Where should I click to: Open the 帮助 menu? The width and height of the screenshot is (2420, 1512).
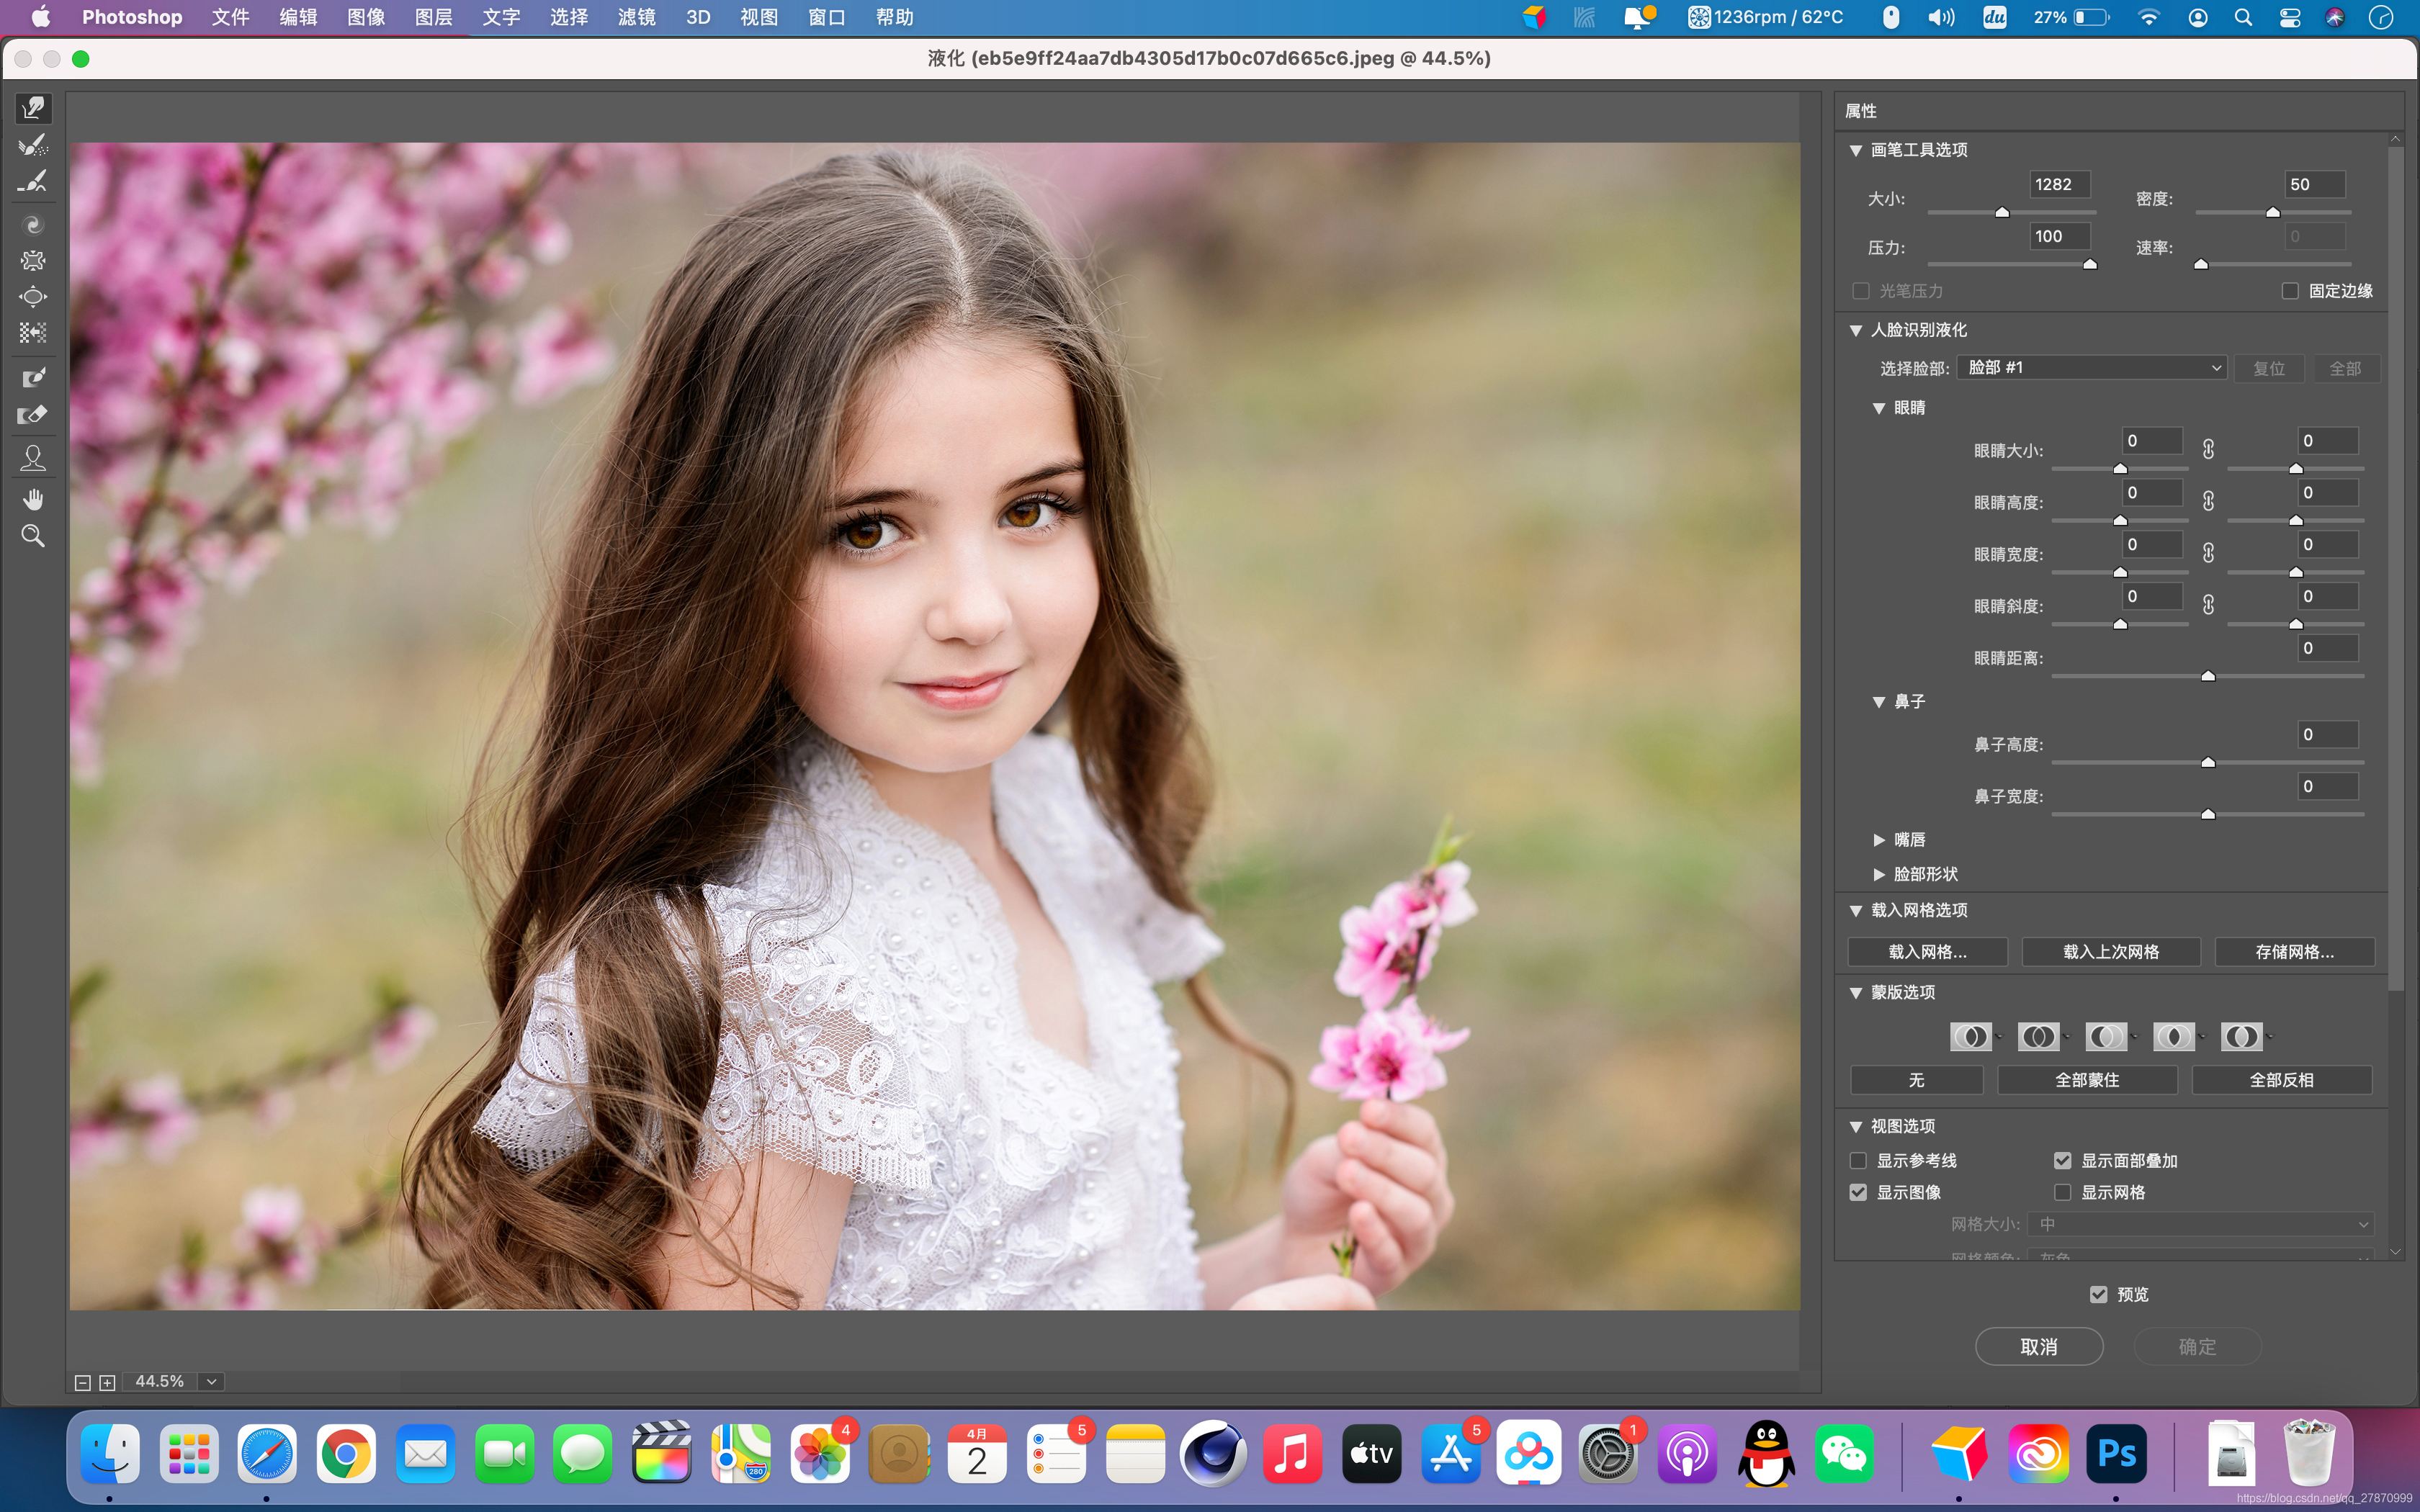(x=894, y=17)
